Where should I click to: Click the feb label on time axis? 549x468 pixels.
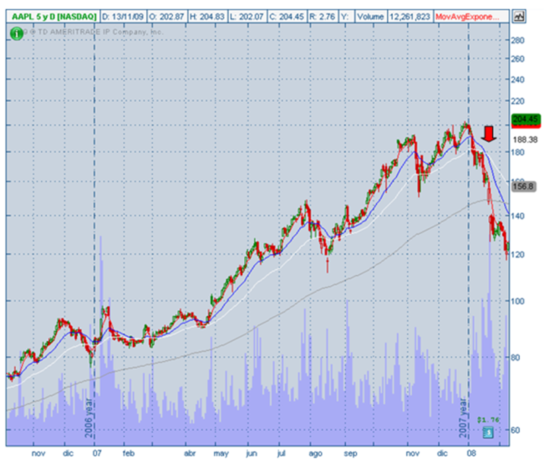click(x=128, y=453)
